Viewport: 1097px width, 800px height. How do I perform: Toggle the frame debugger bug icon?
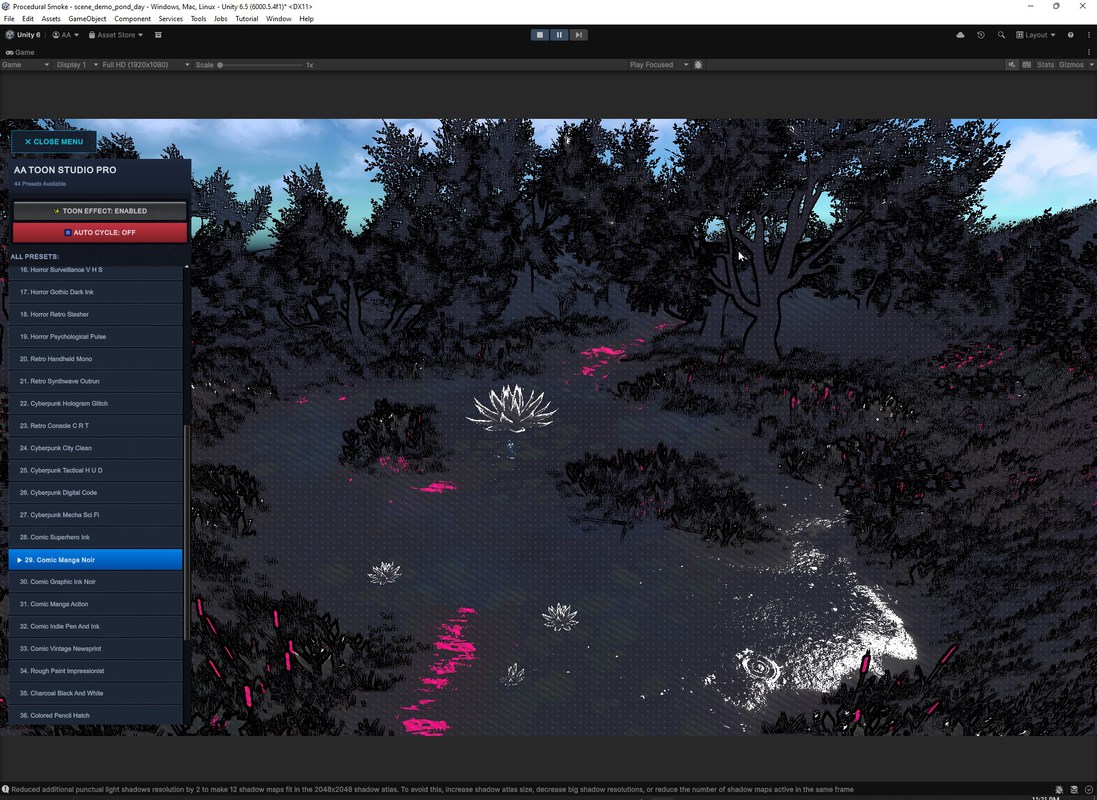coord(698,64)
